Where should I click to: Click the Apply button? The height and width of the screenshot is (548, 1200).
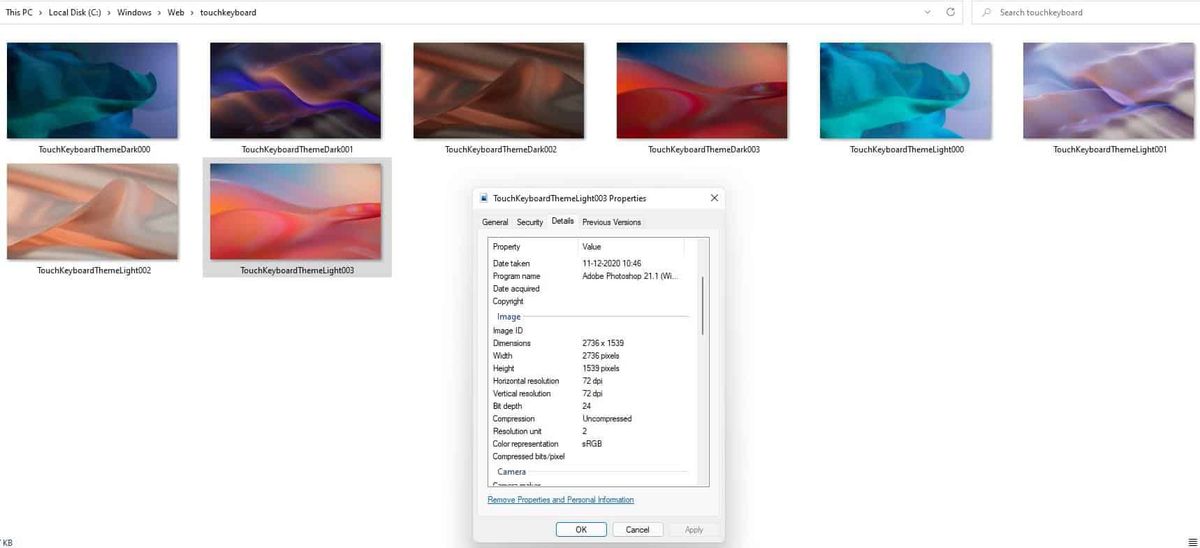[694, 529]
